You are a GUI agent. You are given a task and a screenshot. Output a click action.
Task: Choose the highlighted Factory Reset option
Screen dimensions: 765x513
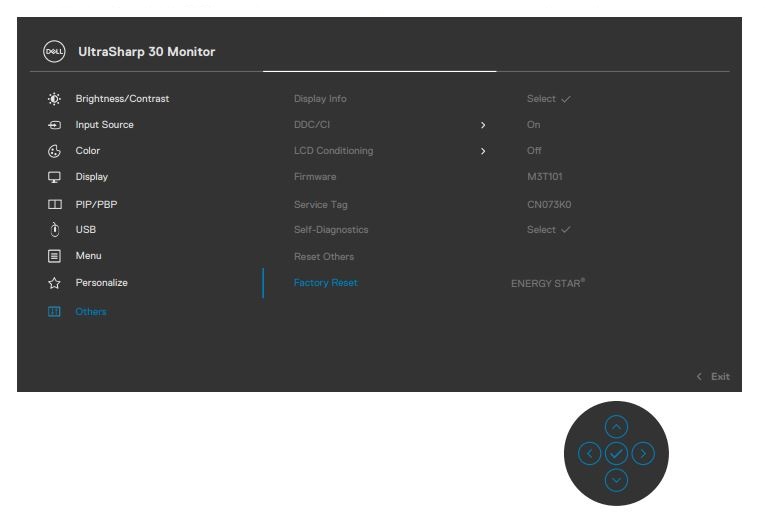[x=325, y=283]
